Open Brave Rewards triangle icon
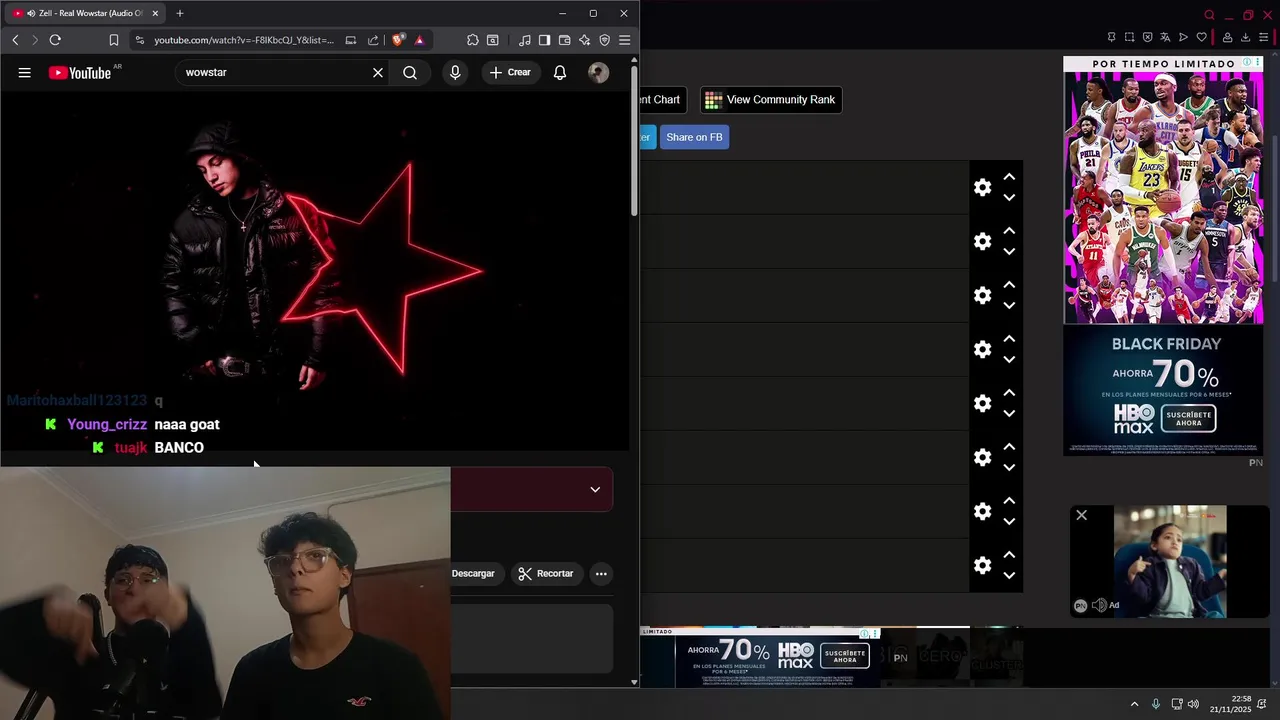 [x=419, y=40]
